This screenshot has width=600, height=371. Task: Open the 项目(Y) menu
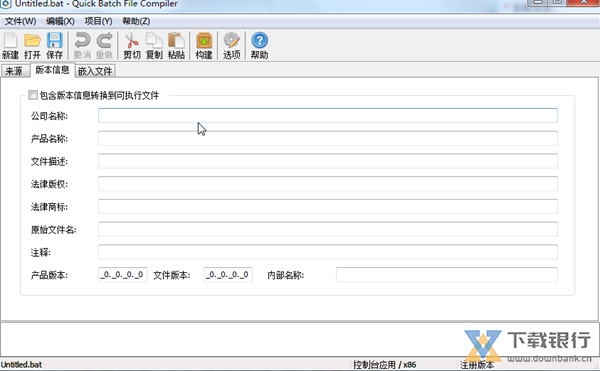(x=98, y=21)
